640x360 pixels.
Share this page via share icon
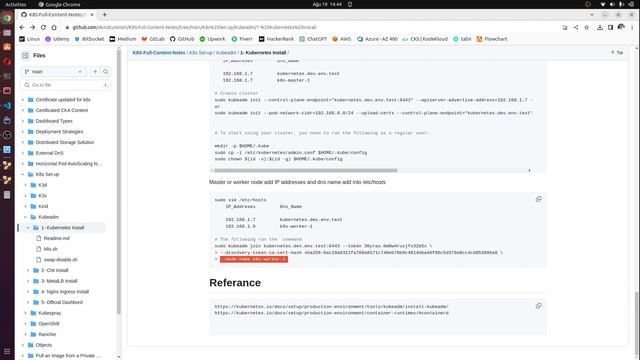[x=576, y=27]
